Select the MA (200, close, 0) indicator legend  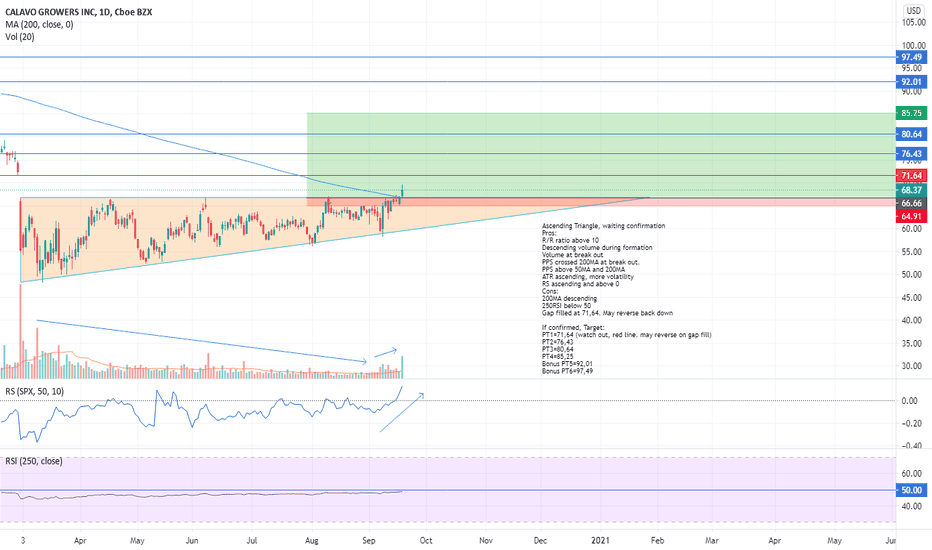tap(39, 24)
